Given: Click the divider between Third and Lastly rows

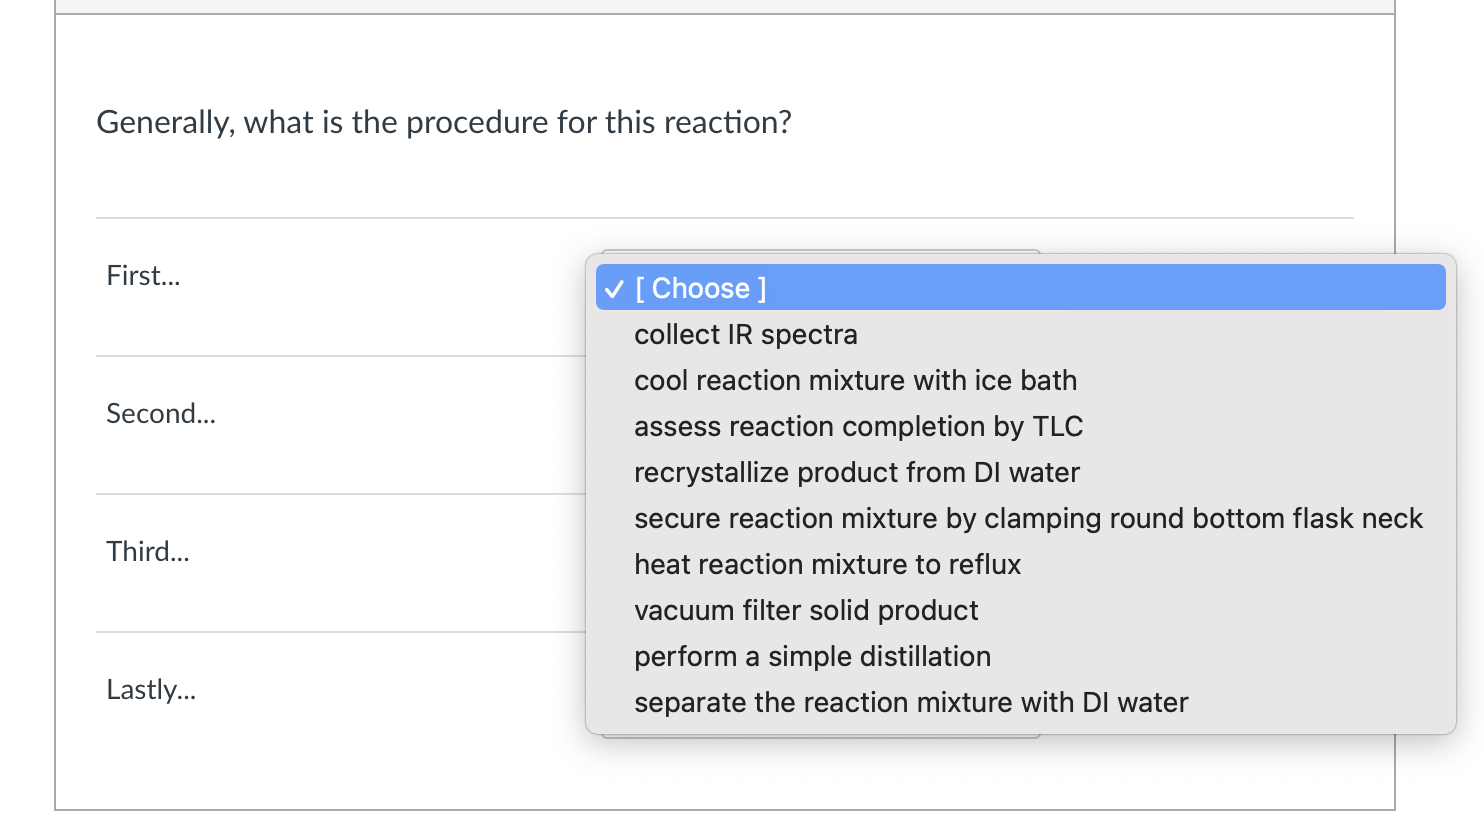Looking at the screenshot, I should 340,632.
